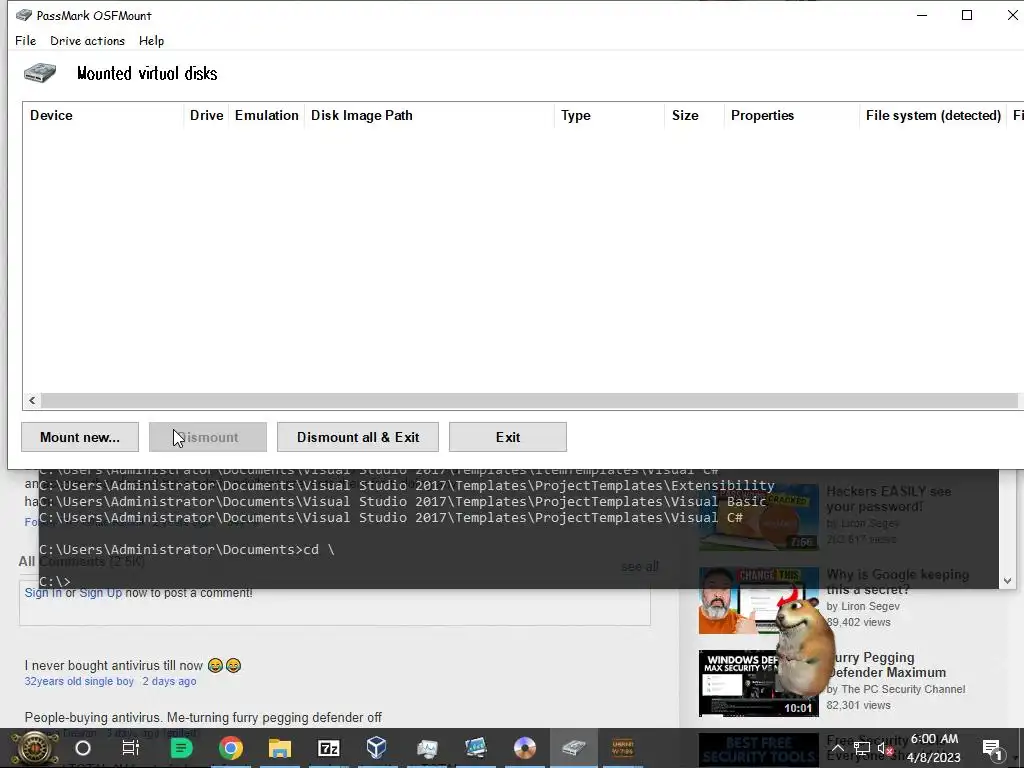Click the Drive column header
Screen dimensions: 1024x768
[x=206, y=116]
